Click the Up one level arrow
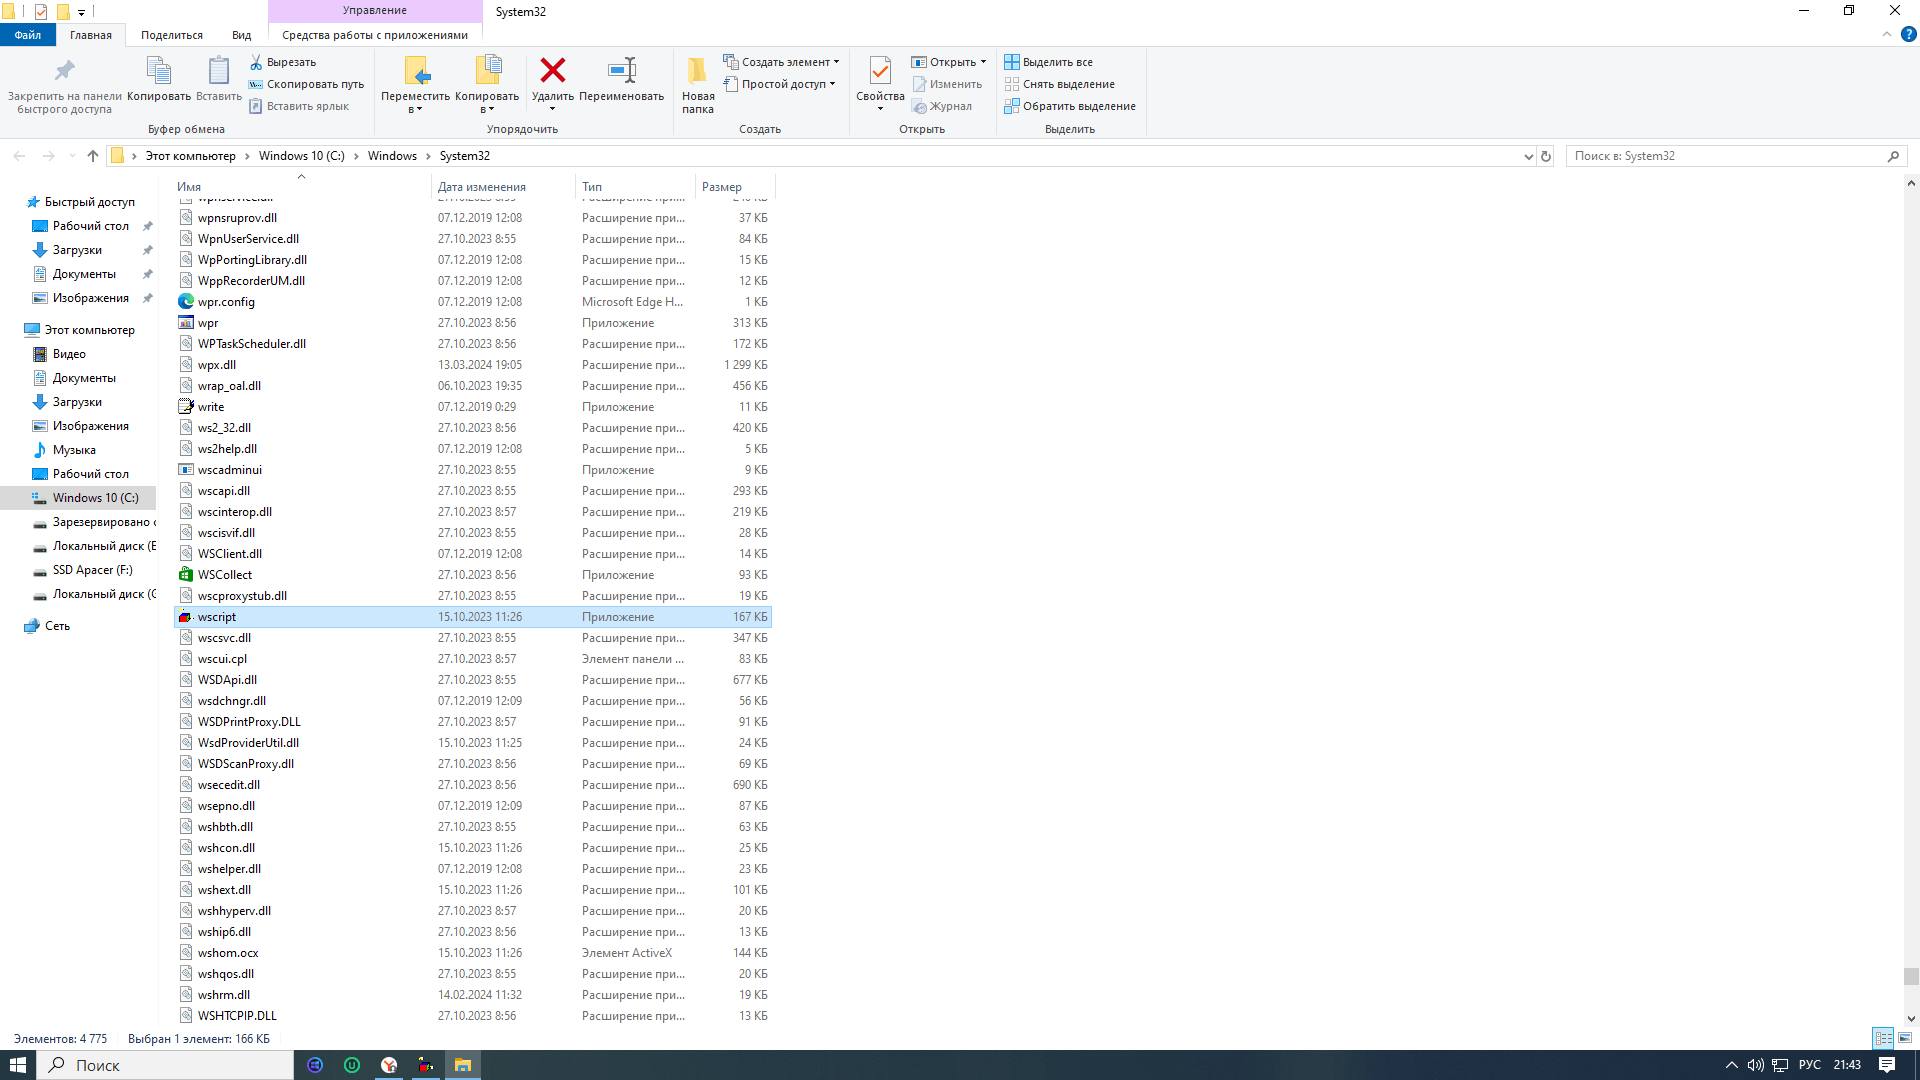This screenshot has height=1080, width=1920. 93,156
